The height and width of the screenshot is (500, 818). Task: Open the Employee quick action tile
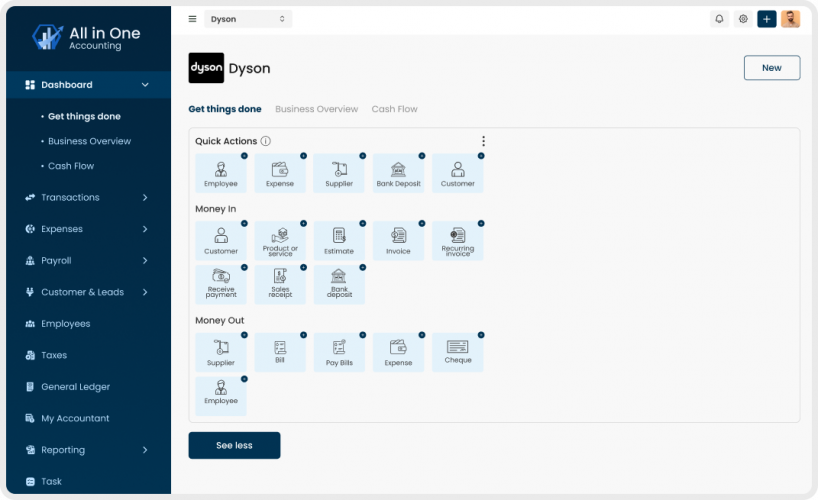pos(221,173)
